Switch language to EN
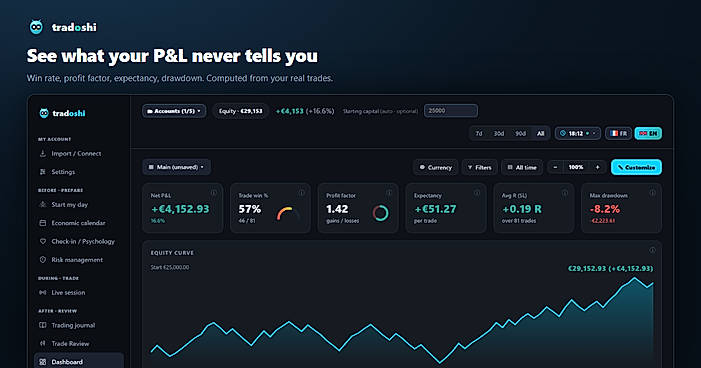The image size is (701, 368). [x=648, y=133]
